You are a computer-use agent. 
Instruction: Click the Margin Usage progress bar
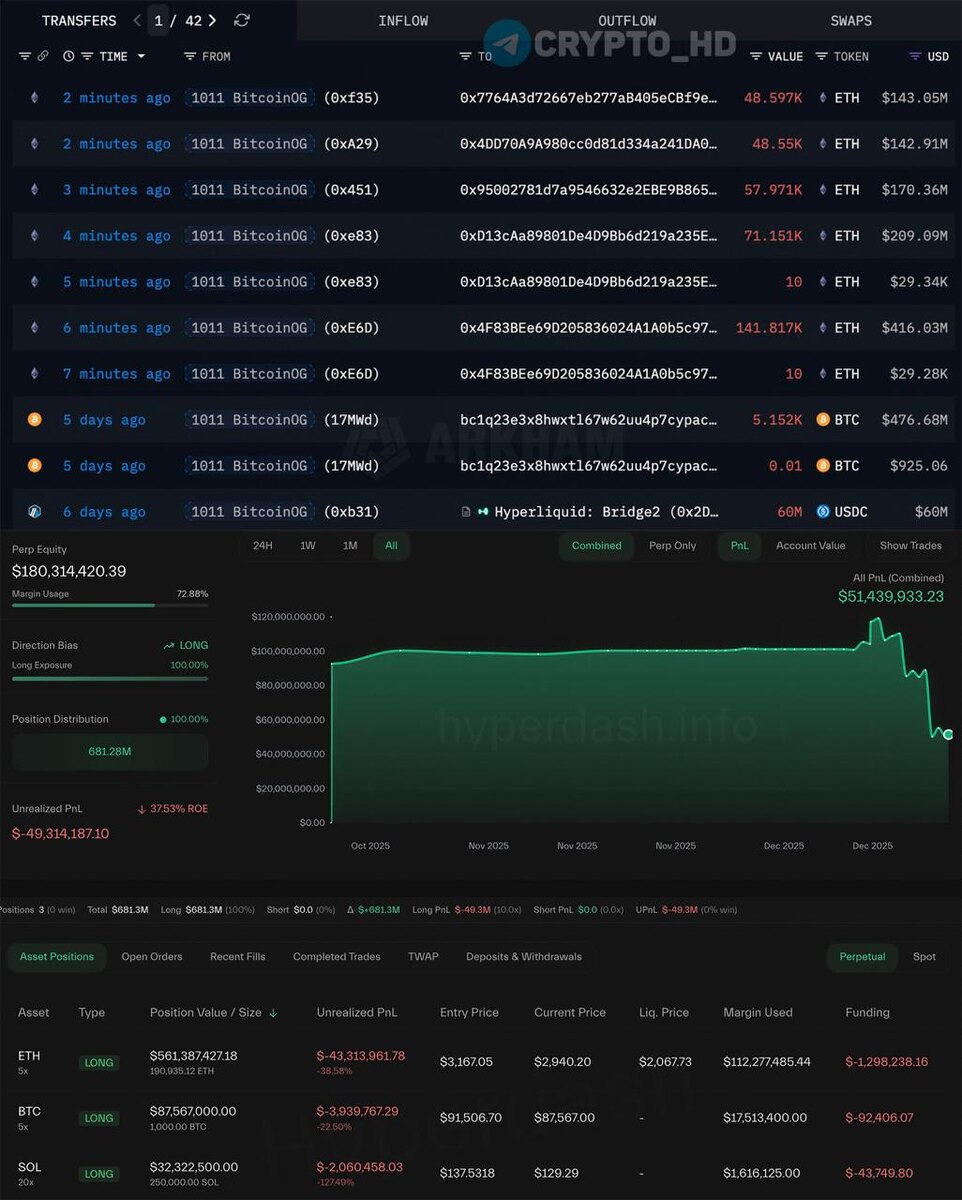click(110, 605)
